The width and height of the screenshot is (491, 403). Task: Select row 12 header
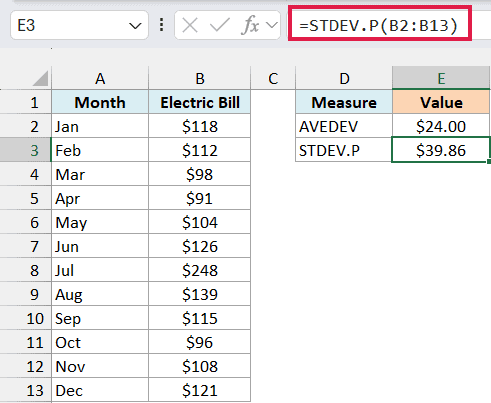[26, 366]
